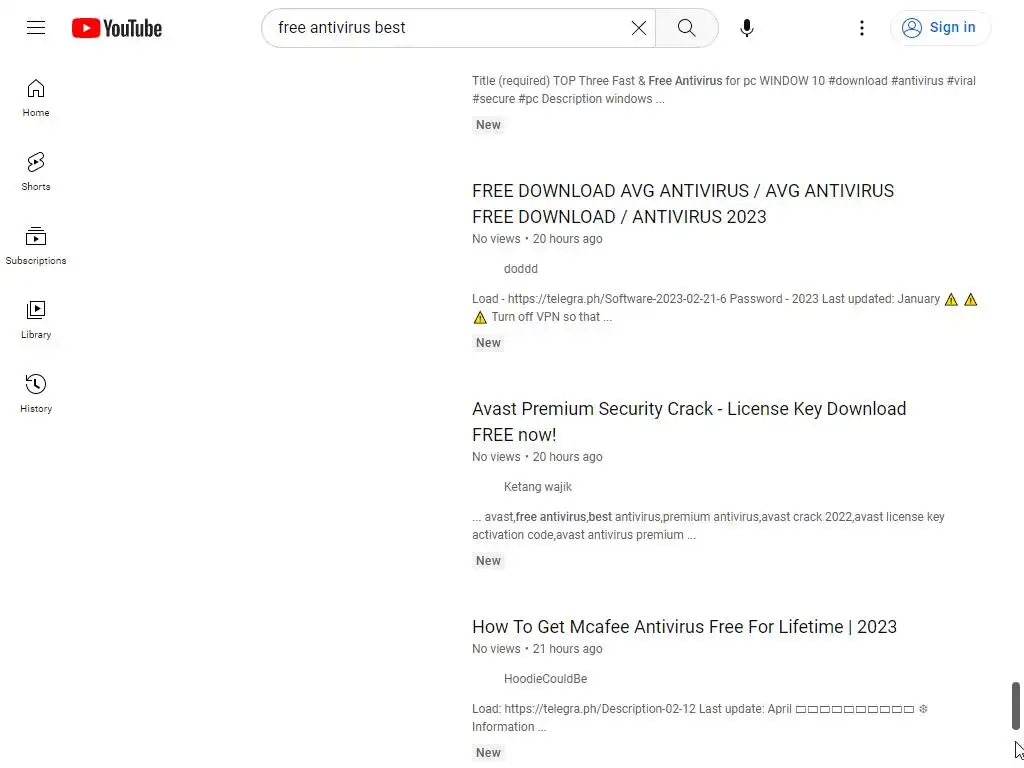1024x768 pixels.
Task: Click 'No views • 20 hours ago' under Avast video
Action: pyautogui.click(x=537, y=457)
